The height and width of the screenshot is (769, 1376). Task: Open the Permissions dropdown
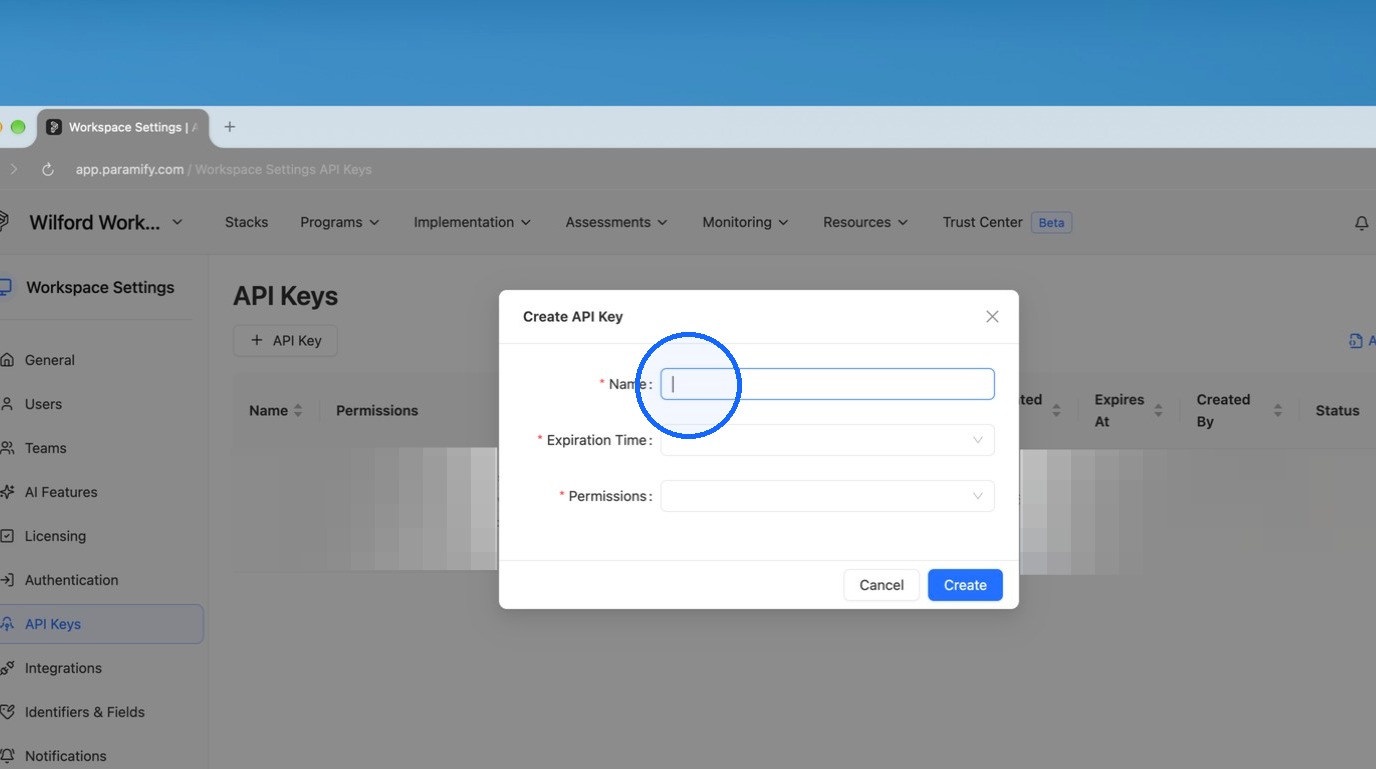(x=827, y=496)
